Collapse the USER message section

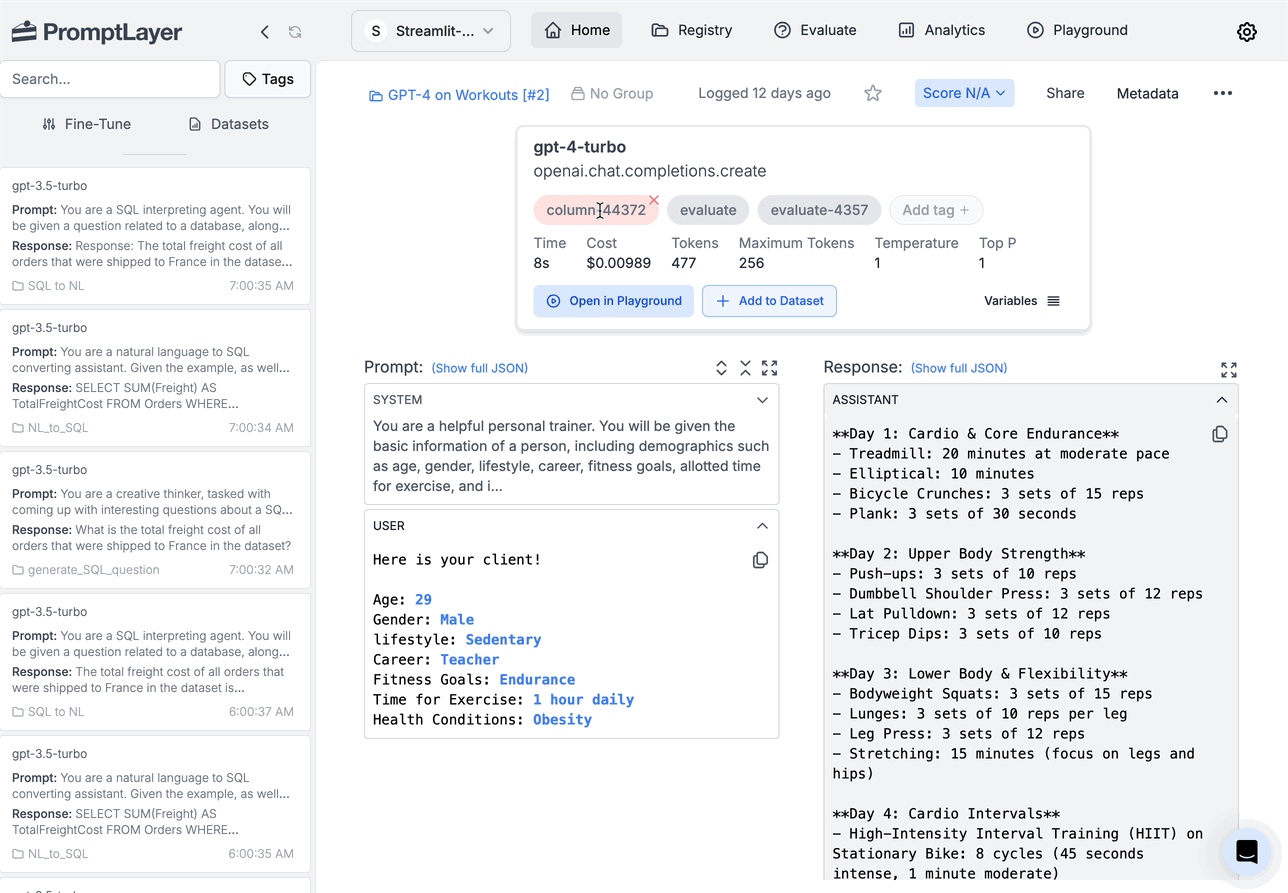click(762, 526)
